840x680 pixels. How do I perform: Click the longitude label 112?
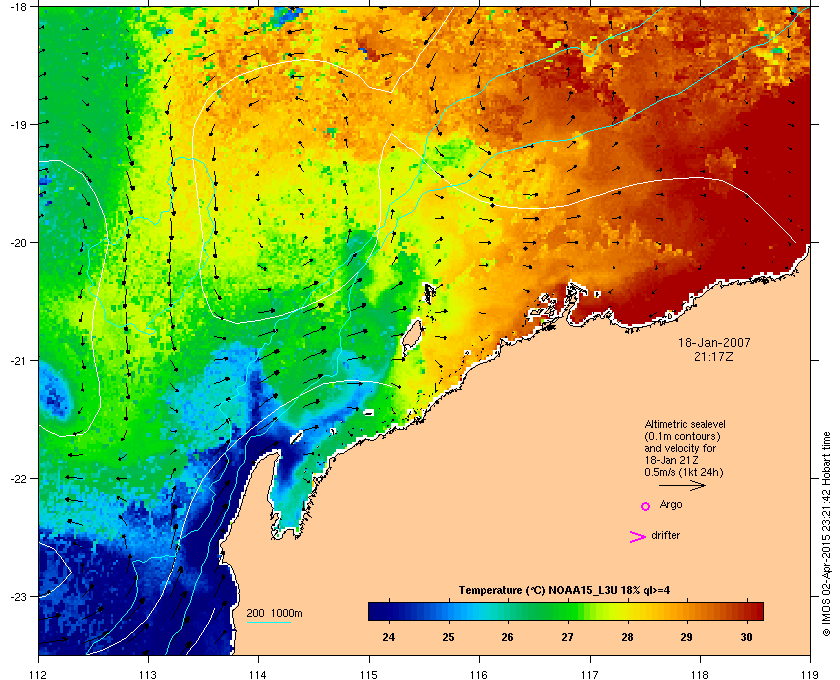pos(39,674)
